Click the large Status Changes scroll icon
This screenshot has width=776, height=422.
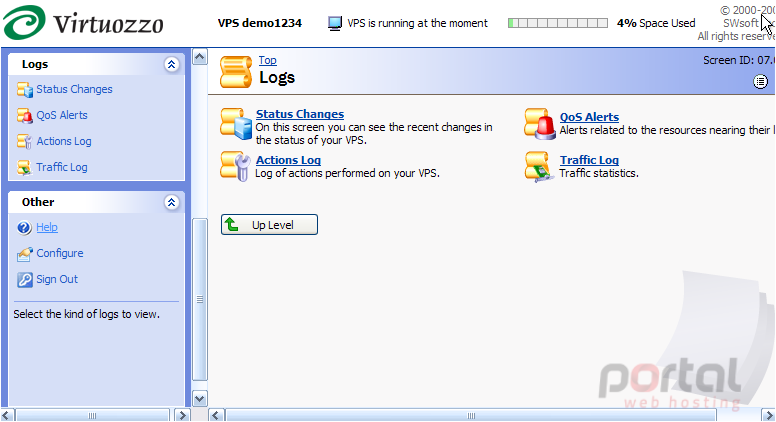pyautogui.click(x=236, y=124)
